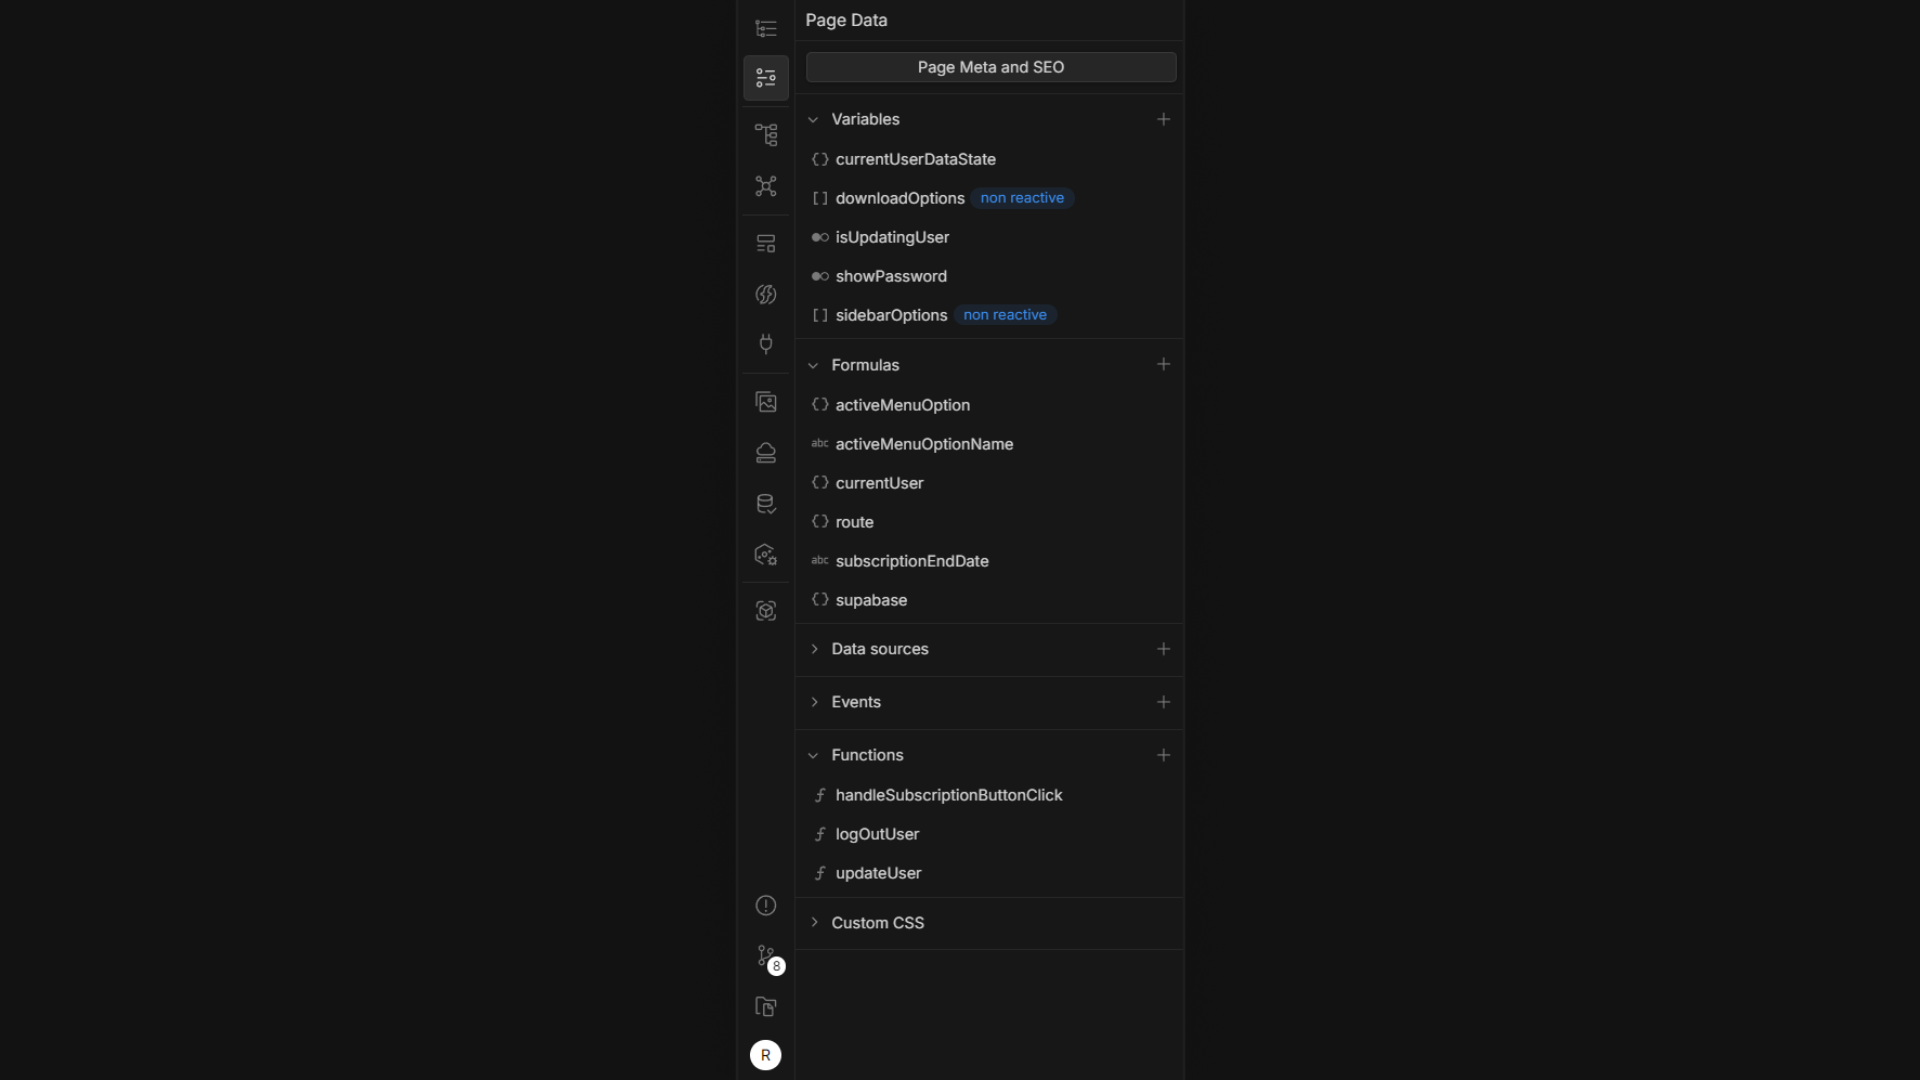
Task: Add a new Formula with plus
Action: pyautogui.click(x=1163, y=365)
